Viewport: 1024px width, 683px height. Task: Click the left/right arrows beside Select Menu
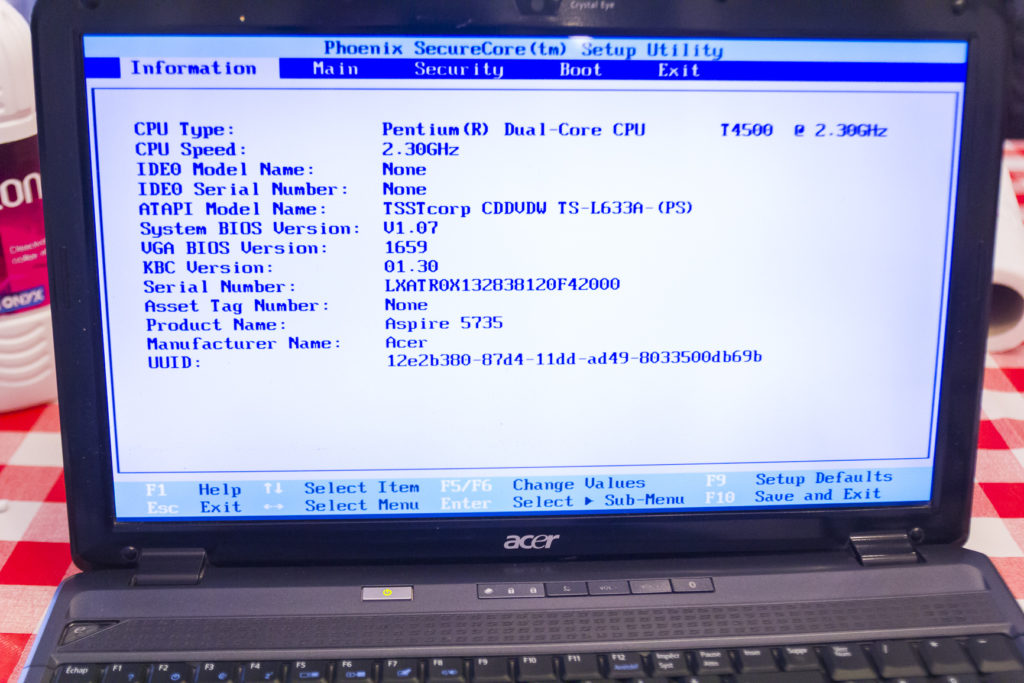[x=272, y=506]
